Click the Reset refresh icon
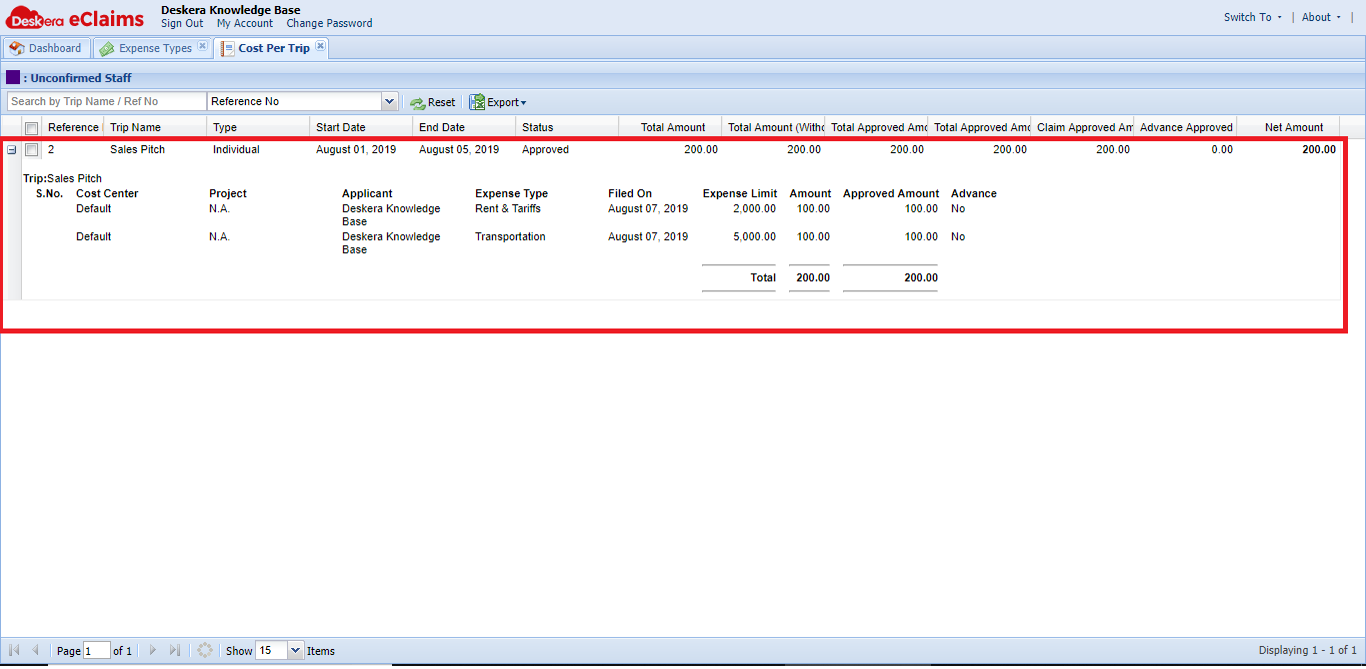1366x669 pixels. [x=417, y=102]
